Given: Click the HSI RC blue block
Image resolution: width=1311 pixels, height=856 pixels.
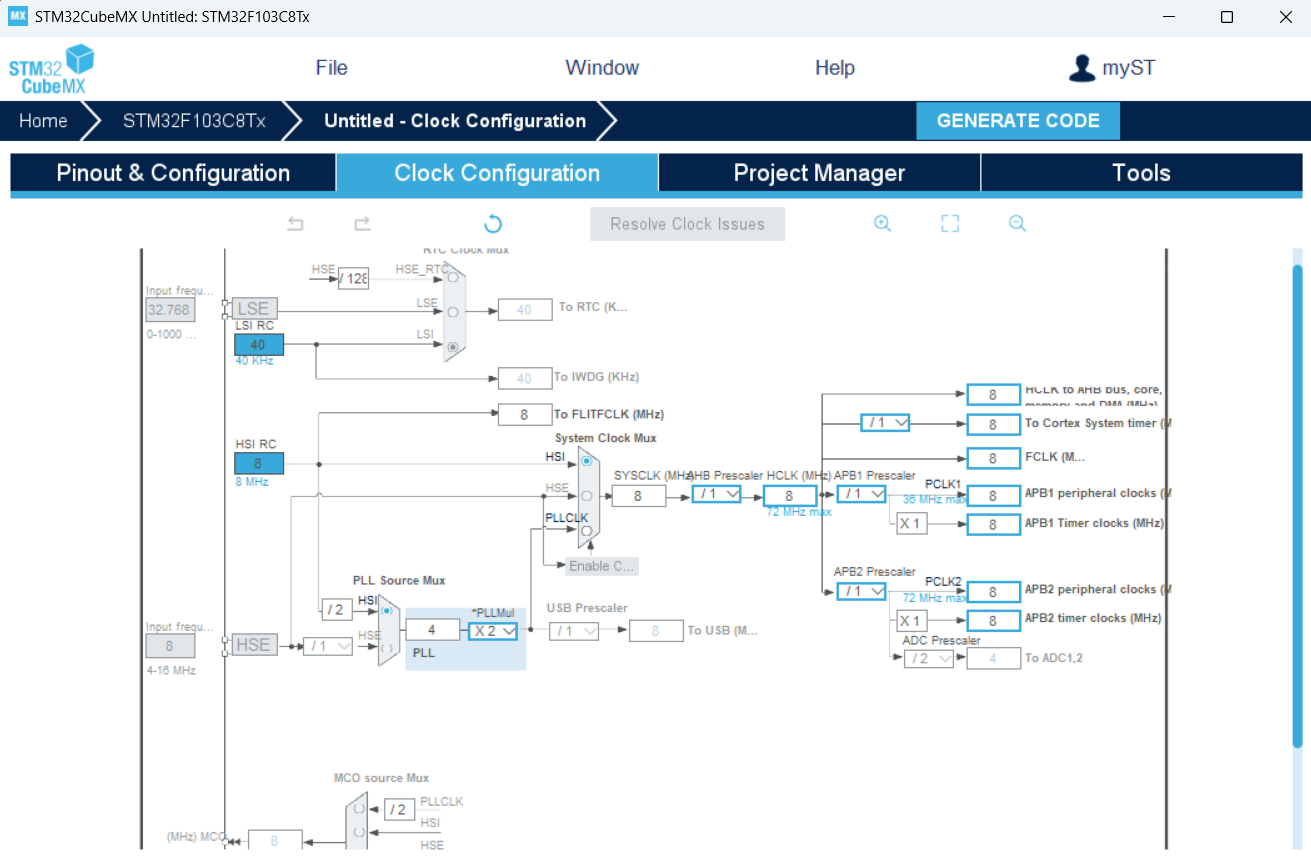Looking at the screenshot, I should click(x=259, y=463).
